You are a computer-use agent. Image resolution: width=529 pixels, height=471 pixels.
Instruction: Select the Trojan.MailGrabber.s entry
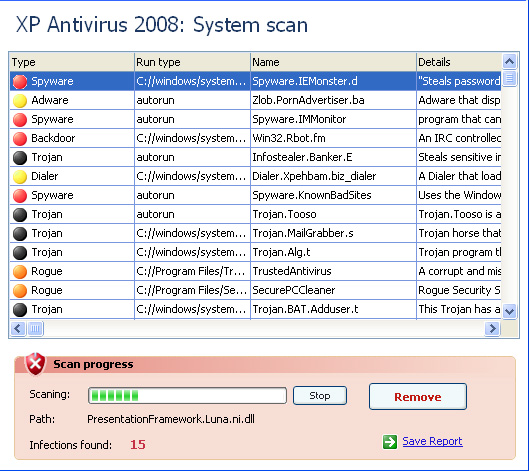(x=333, y=233)
